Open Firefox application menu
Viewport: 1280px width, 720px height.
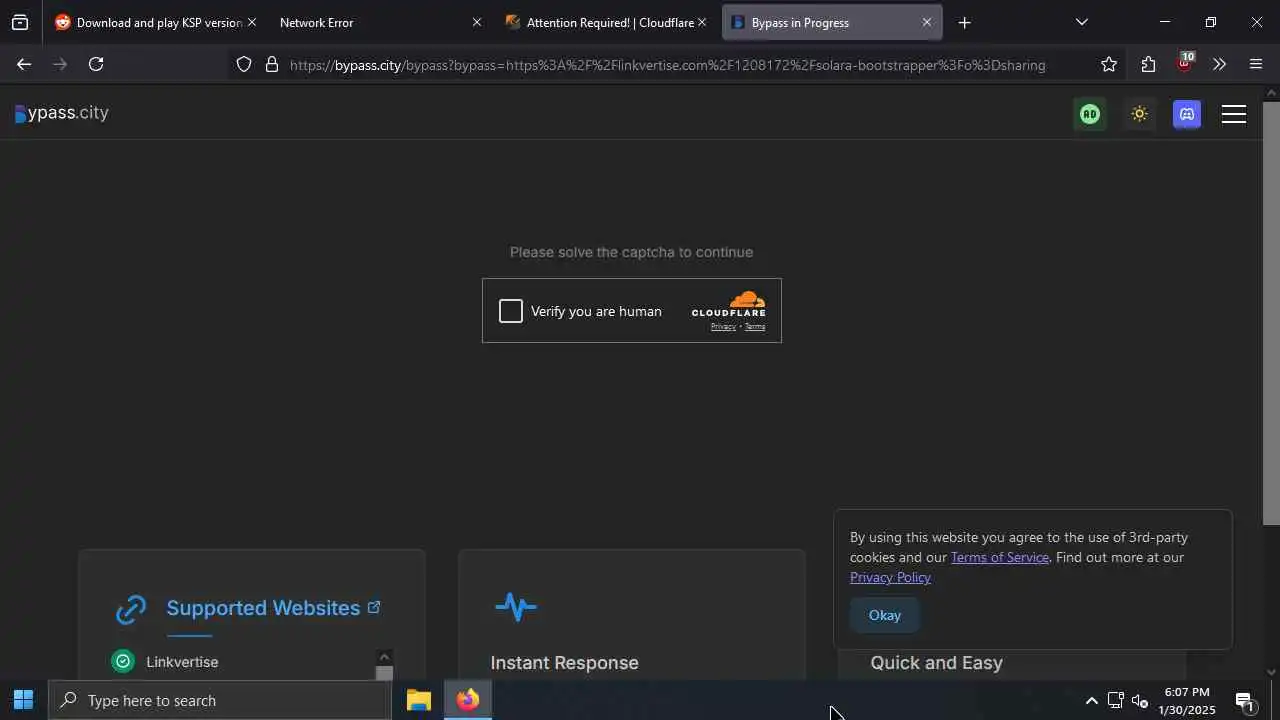(1256, 65)
